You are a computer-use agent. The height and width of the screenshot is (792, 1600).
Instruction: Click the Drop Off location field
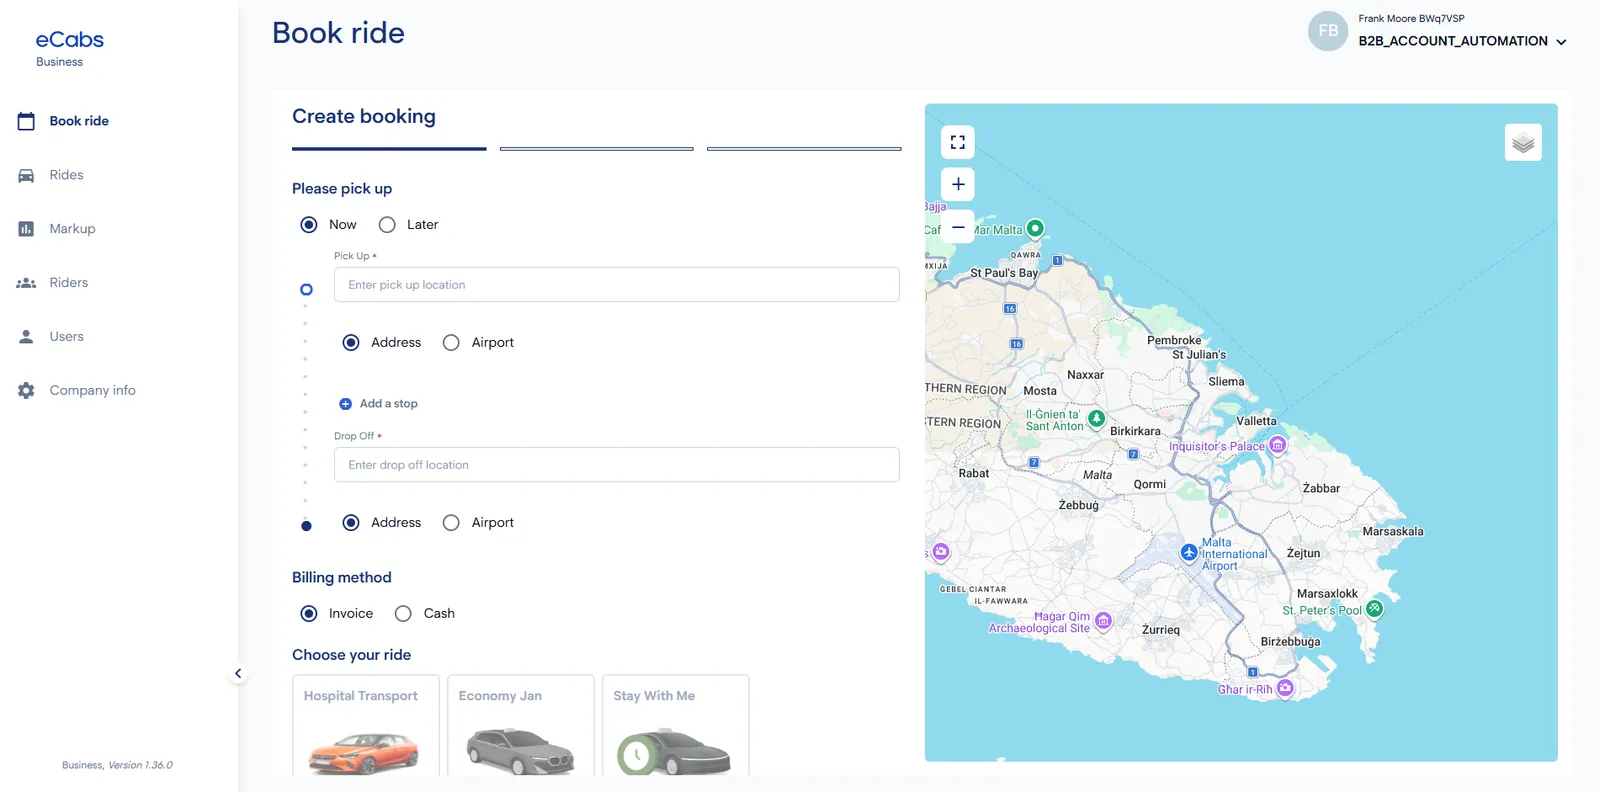[617, 465]
